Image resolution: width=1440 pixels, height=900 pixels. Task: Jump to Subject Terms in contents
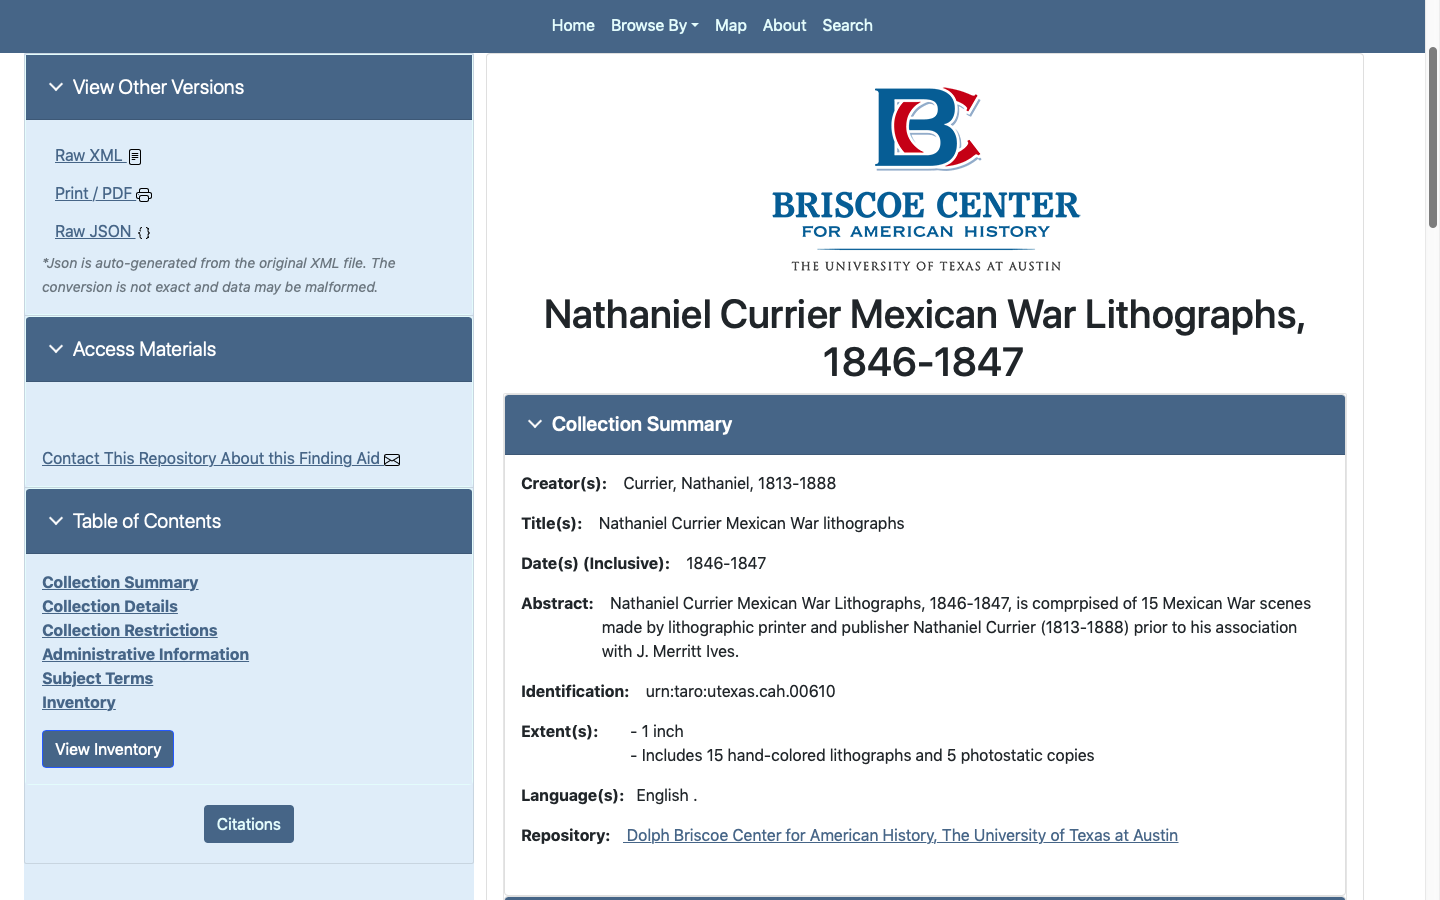(x=97, y=679)
